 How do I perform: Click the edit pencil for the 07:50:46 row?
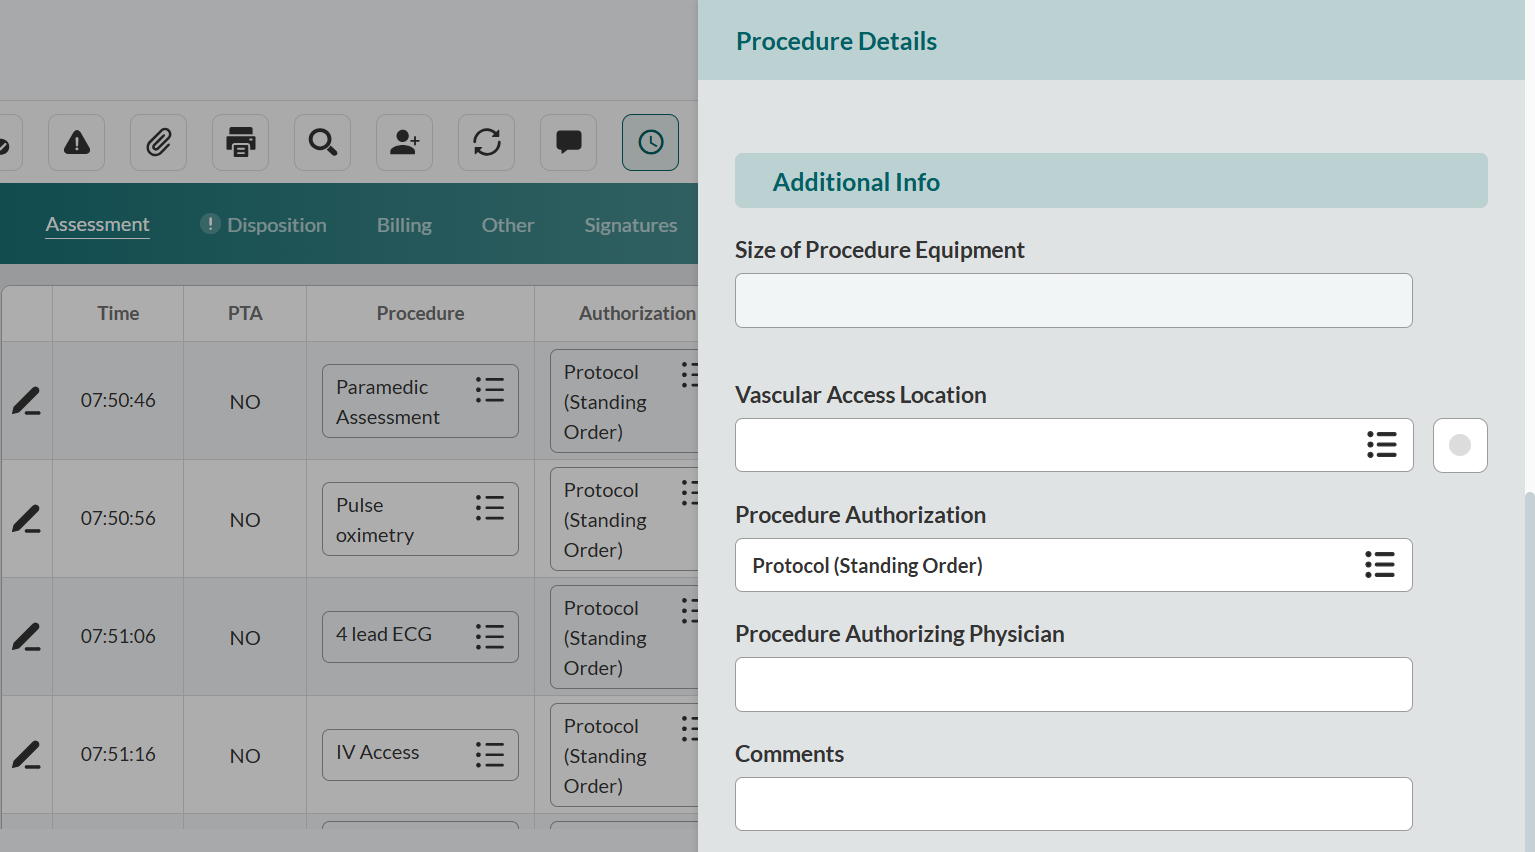coord(26,401)
